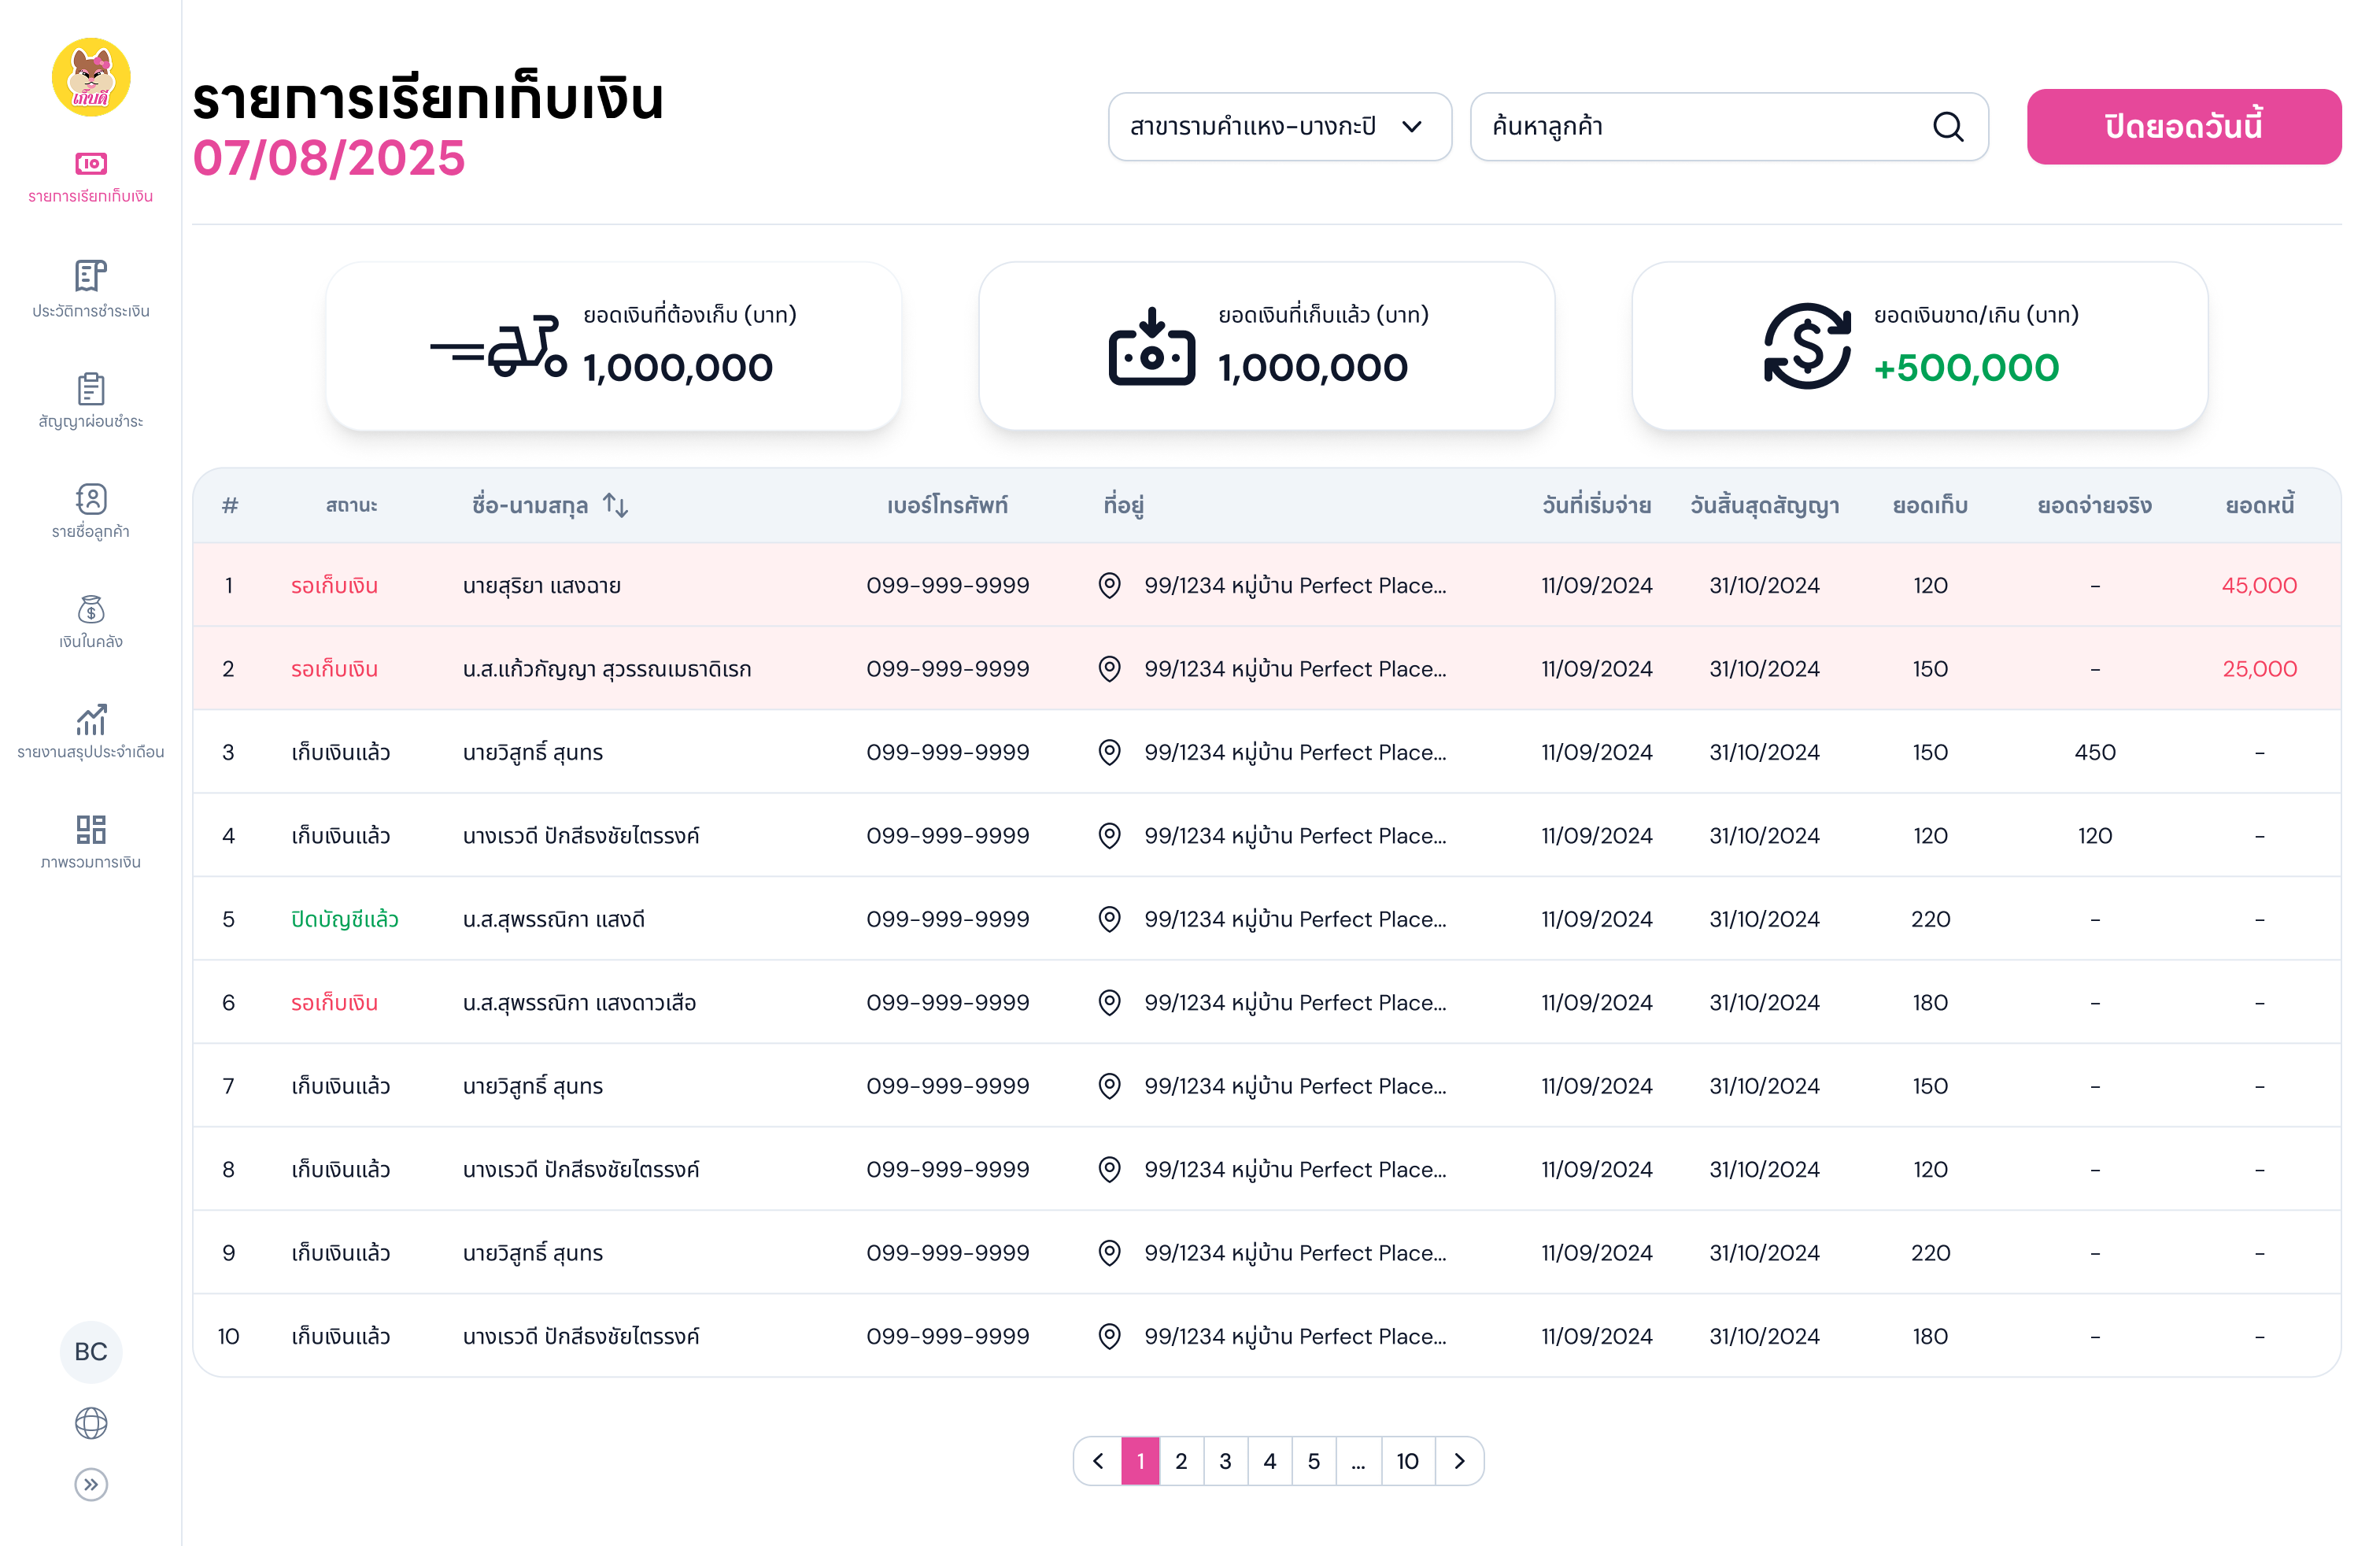The width and height of the screenshot is (2380, 1546).
Task: Switch to pagination page 3
Action: coord(1226,1460)
